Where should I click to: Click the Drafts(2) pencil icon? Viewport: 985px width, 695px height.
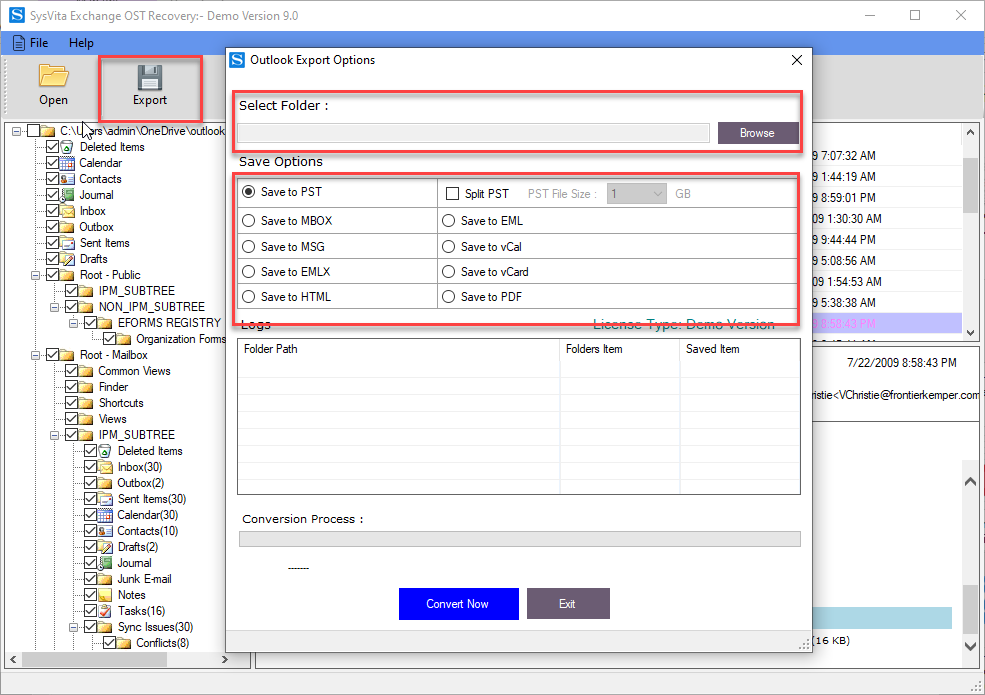tap(105, 547)
